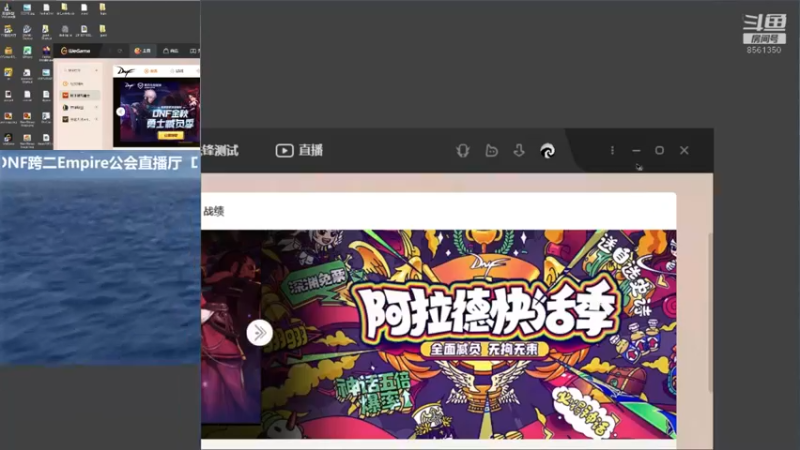Select highlighted DNF game in sidebar
This screenshot has height=450, width=800.
pyautogui.click(x=80, y=95)
